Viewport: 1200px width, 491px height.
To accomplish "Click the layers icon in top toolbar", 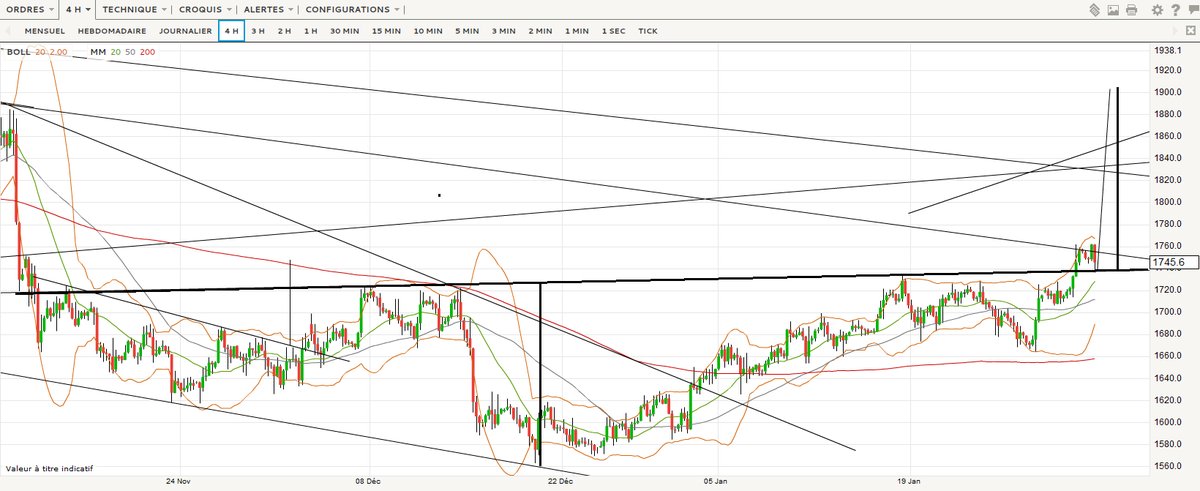I will pos(1093,10).
